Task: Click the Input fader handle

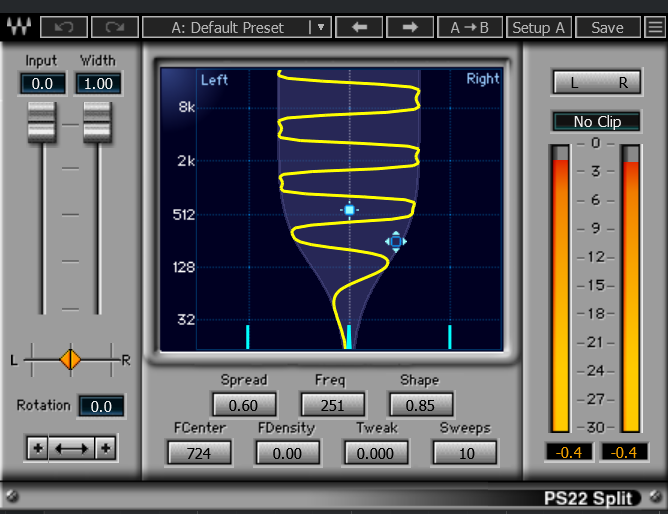Action: pos(42,123)
